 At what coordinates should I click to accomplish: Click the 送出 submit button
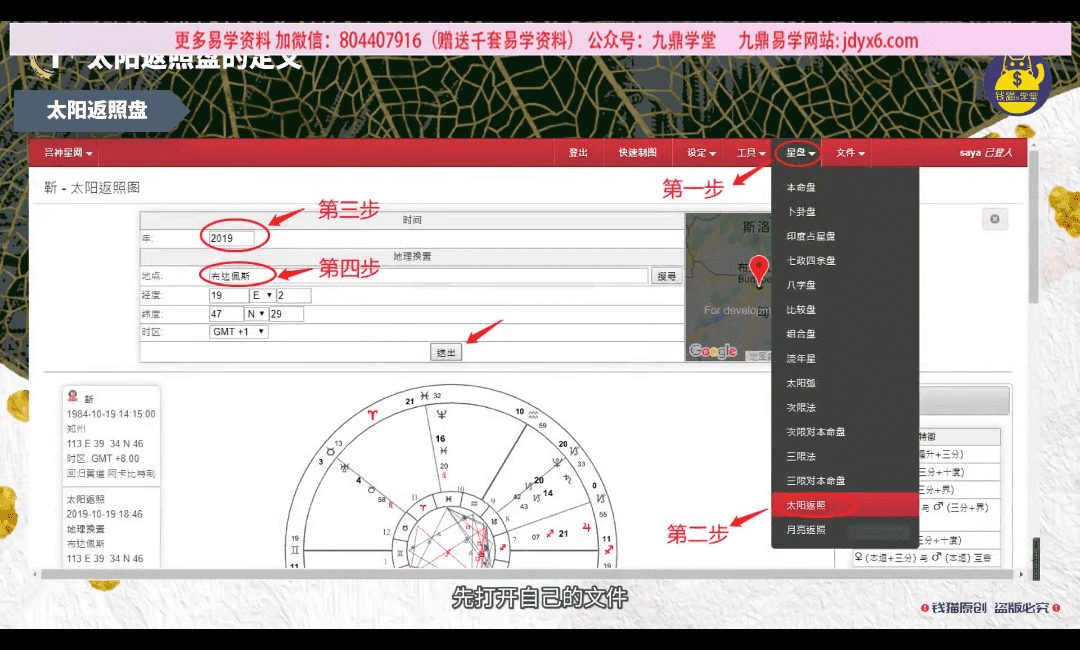446,352
